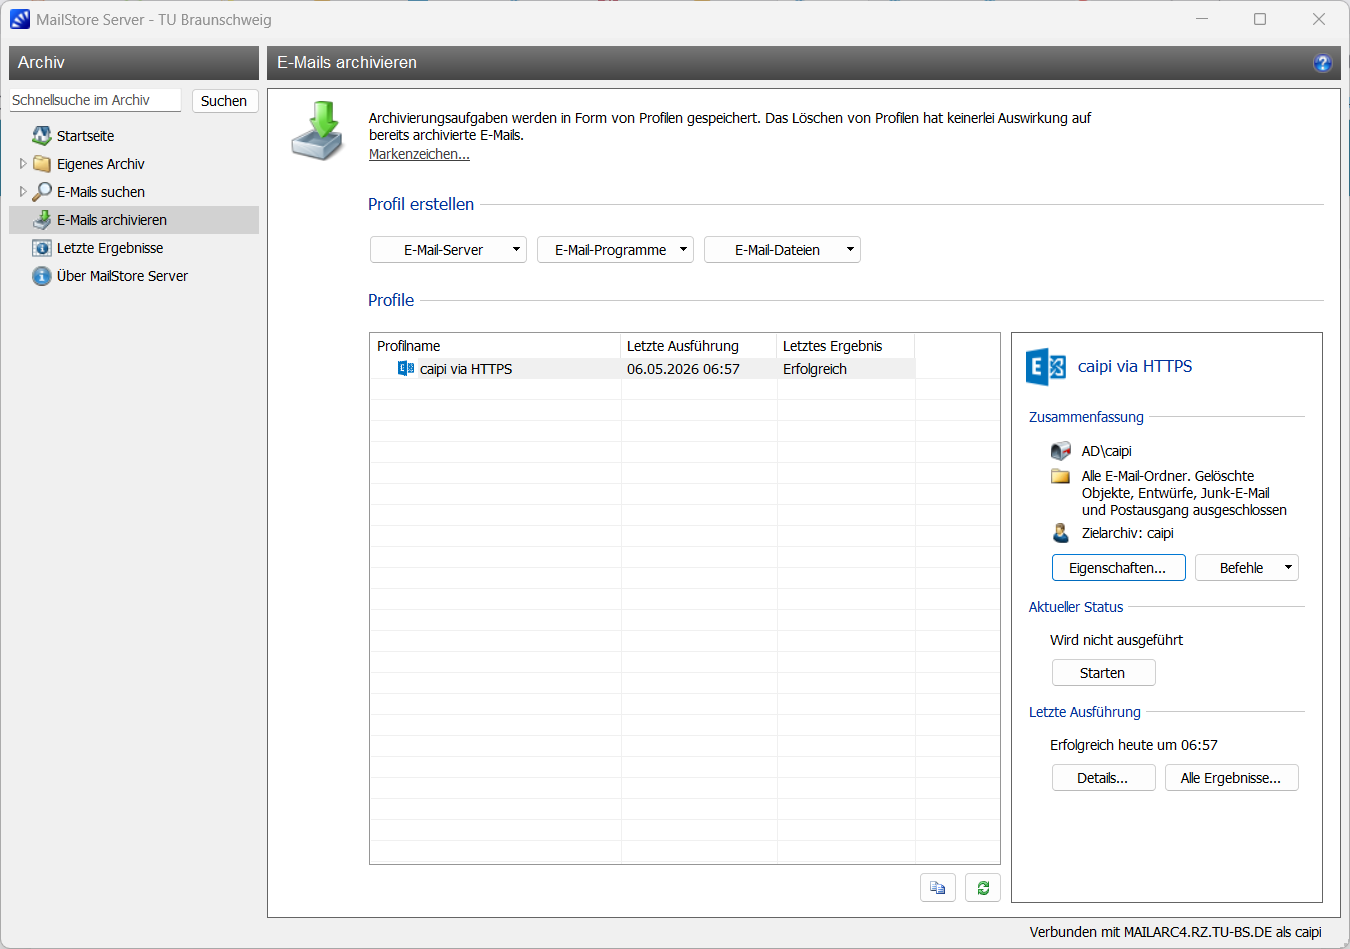
Task: Click Alle Ergebnisse... button
Action: (x=1231, y=778)
